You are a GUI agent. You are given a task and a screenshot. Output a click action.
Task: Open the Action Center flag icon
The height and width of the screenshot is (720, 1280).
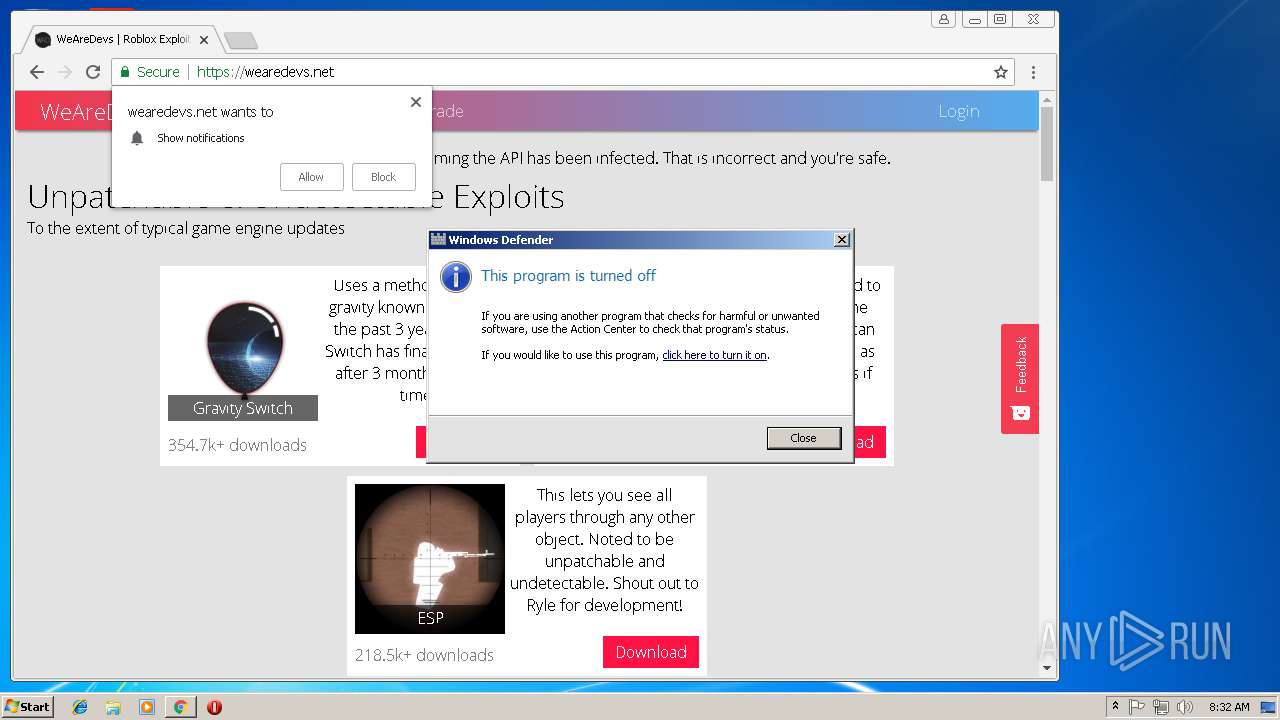pos(1137,707)
